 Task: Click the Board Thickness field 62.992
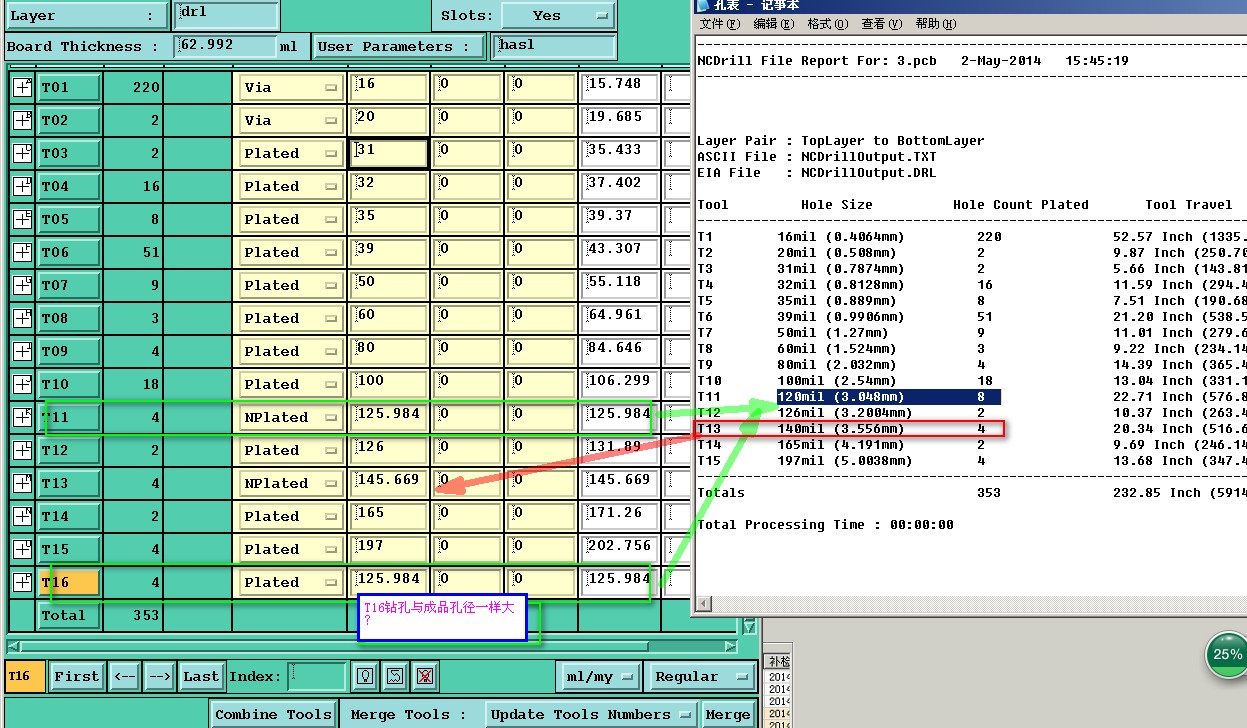pyautogui.click(x=226, y=46)
